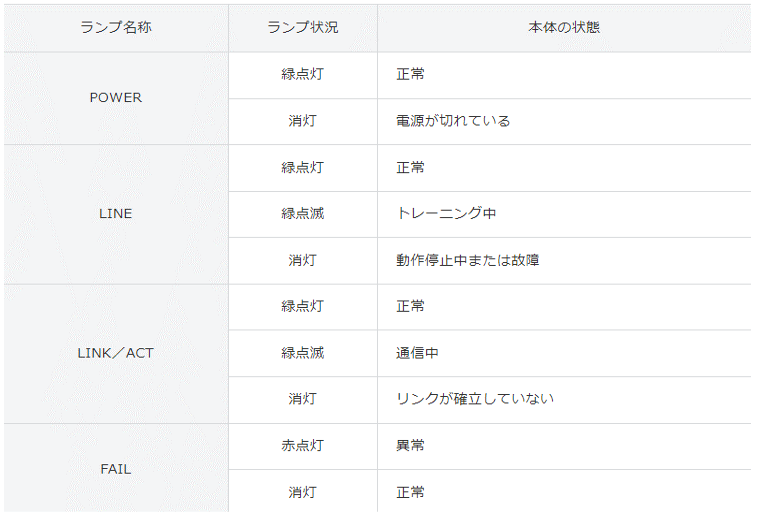Click 正常 in the FAIL 消灯 row

[x=410, y=492]
